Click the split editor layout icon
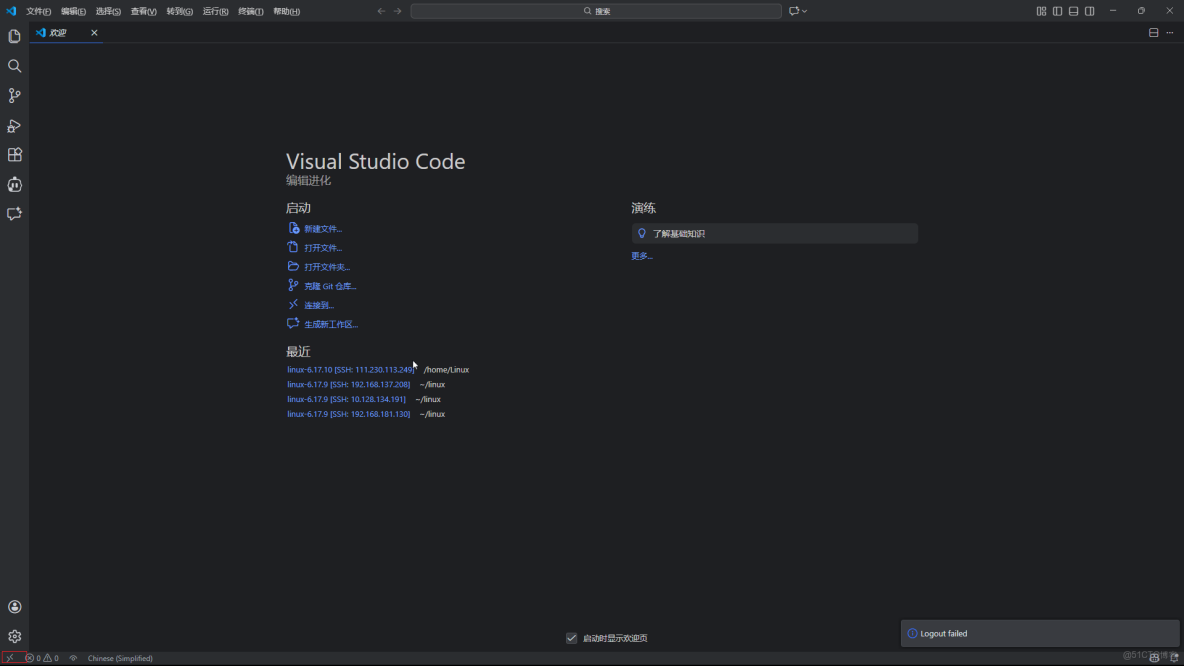Image resolution: width=1184 pixels, height=666 pixels. point(1153,33)
